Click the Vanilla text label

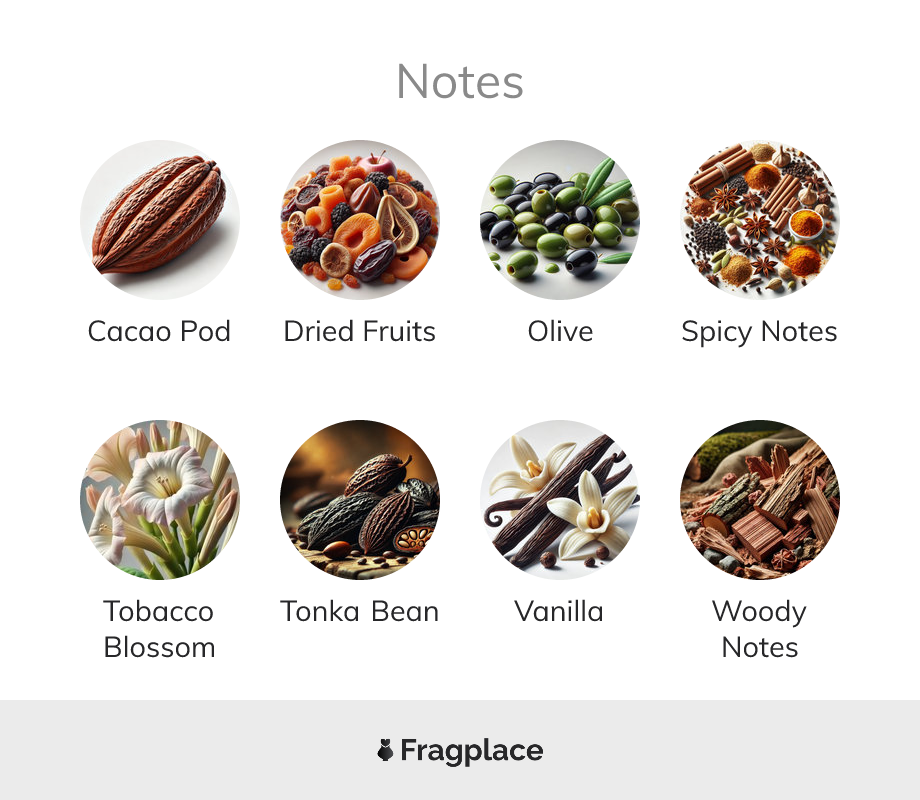coord(559,612)
